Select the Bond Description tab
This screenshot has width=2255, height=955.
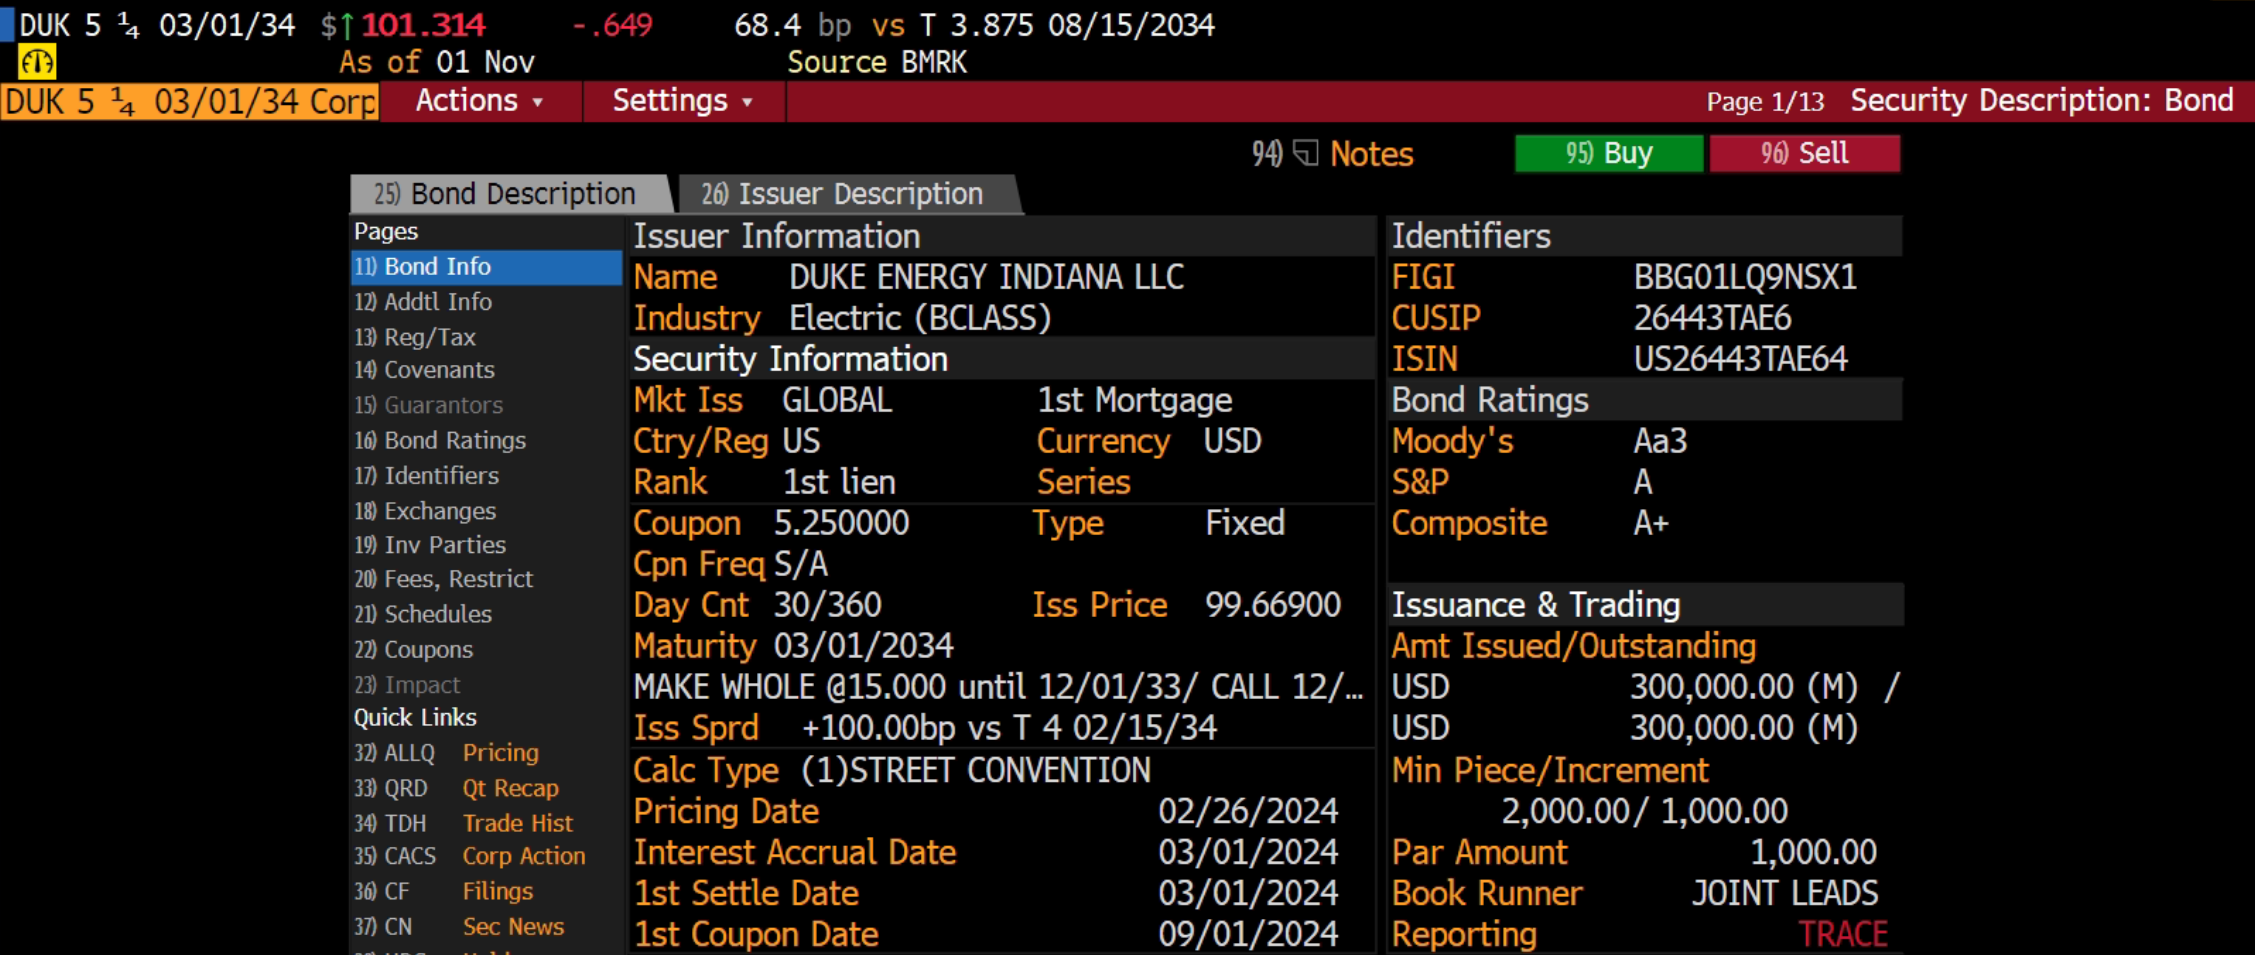505,194
